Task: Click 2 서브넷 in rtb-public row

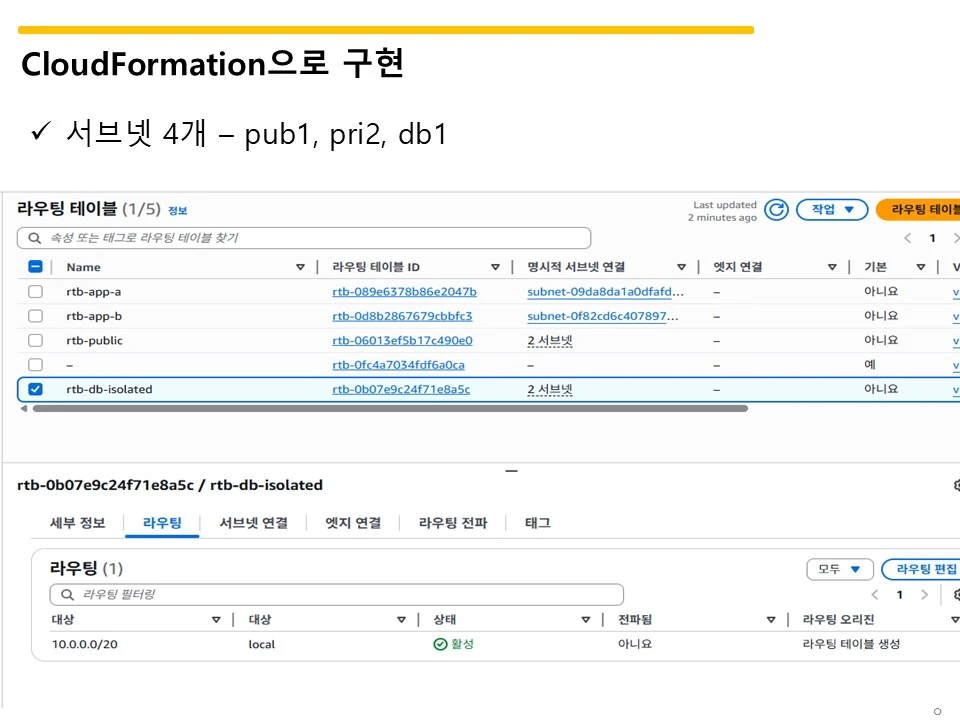Action: coord(550,341)
